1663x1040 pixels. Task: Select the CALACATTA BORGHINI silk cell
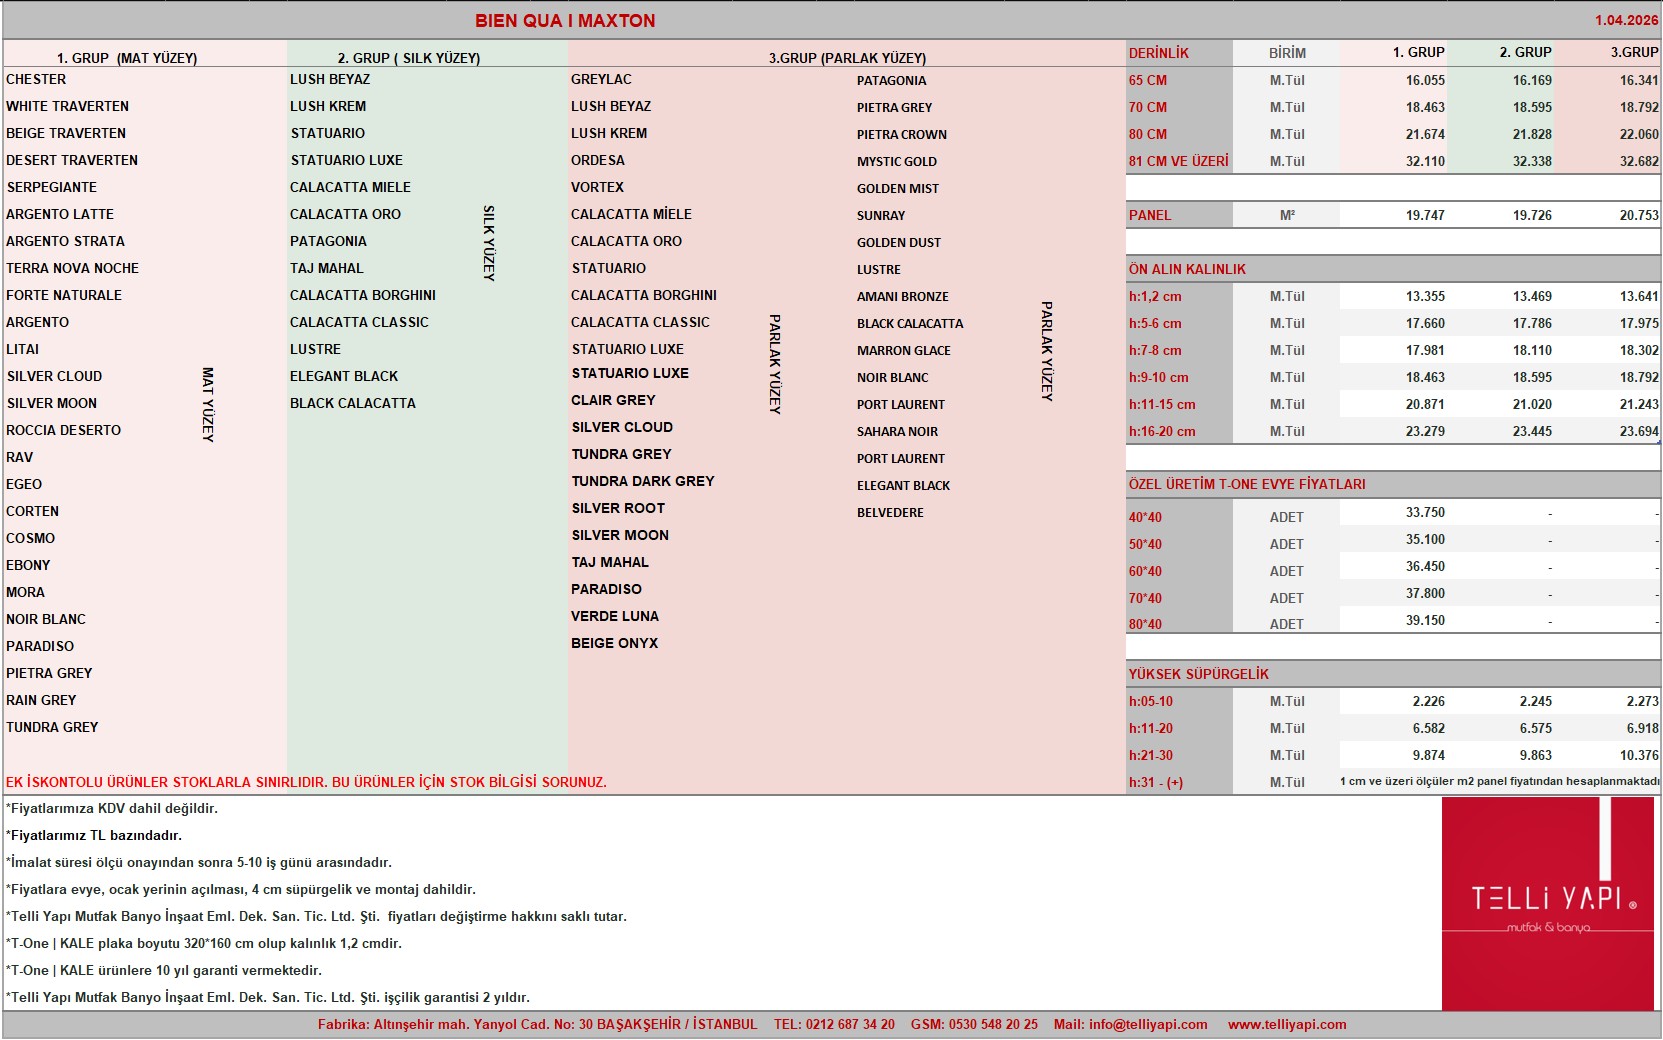pyautogui.click(x=363, y=295)
